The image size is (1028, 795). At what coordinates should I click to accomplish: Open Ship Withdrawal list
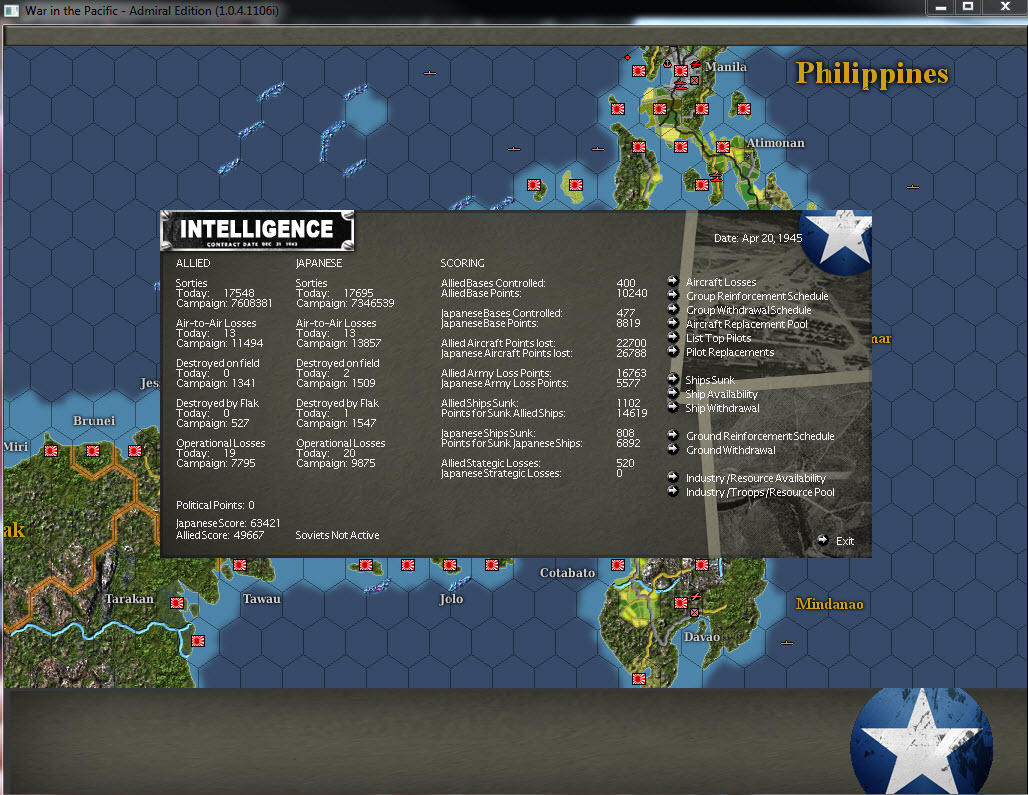click(x=722, y=408)
